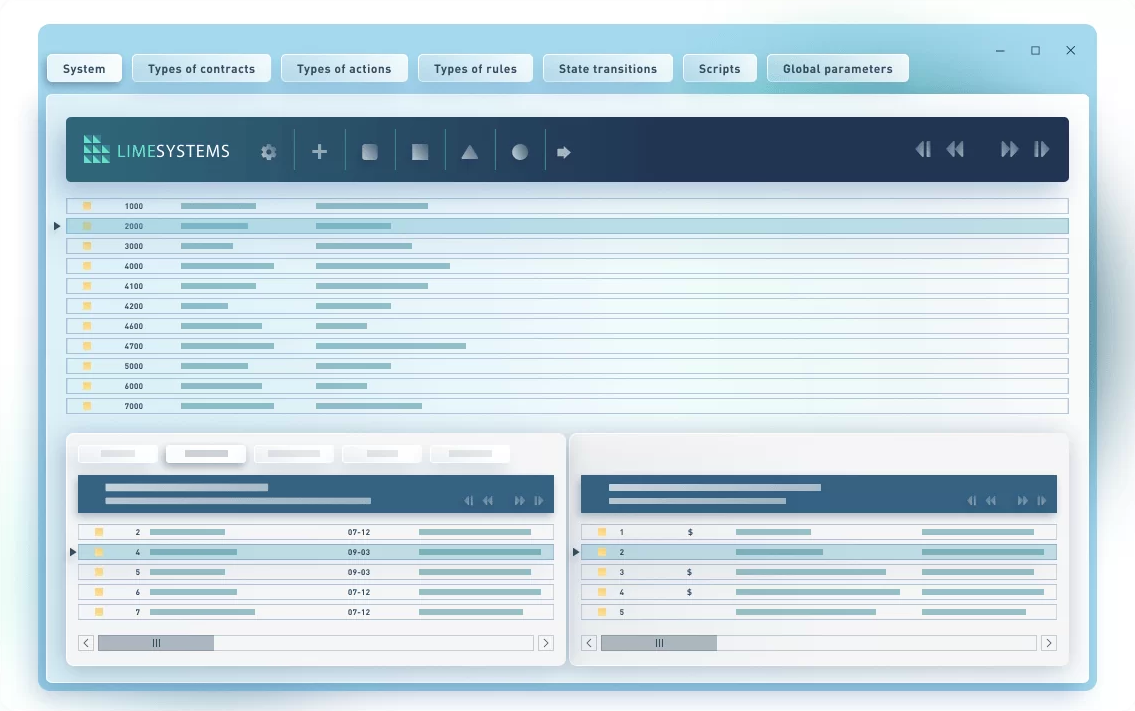Click the triangle toolbar icon

(x=470, y=152)
